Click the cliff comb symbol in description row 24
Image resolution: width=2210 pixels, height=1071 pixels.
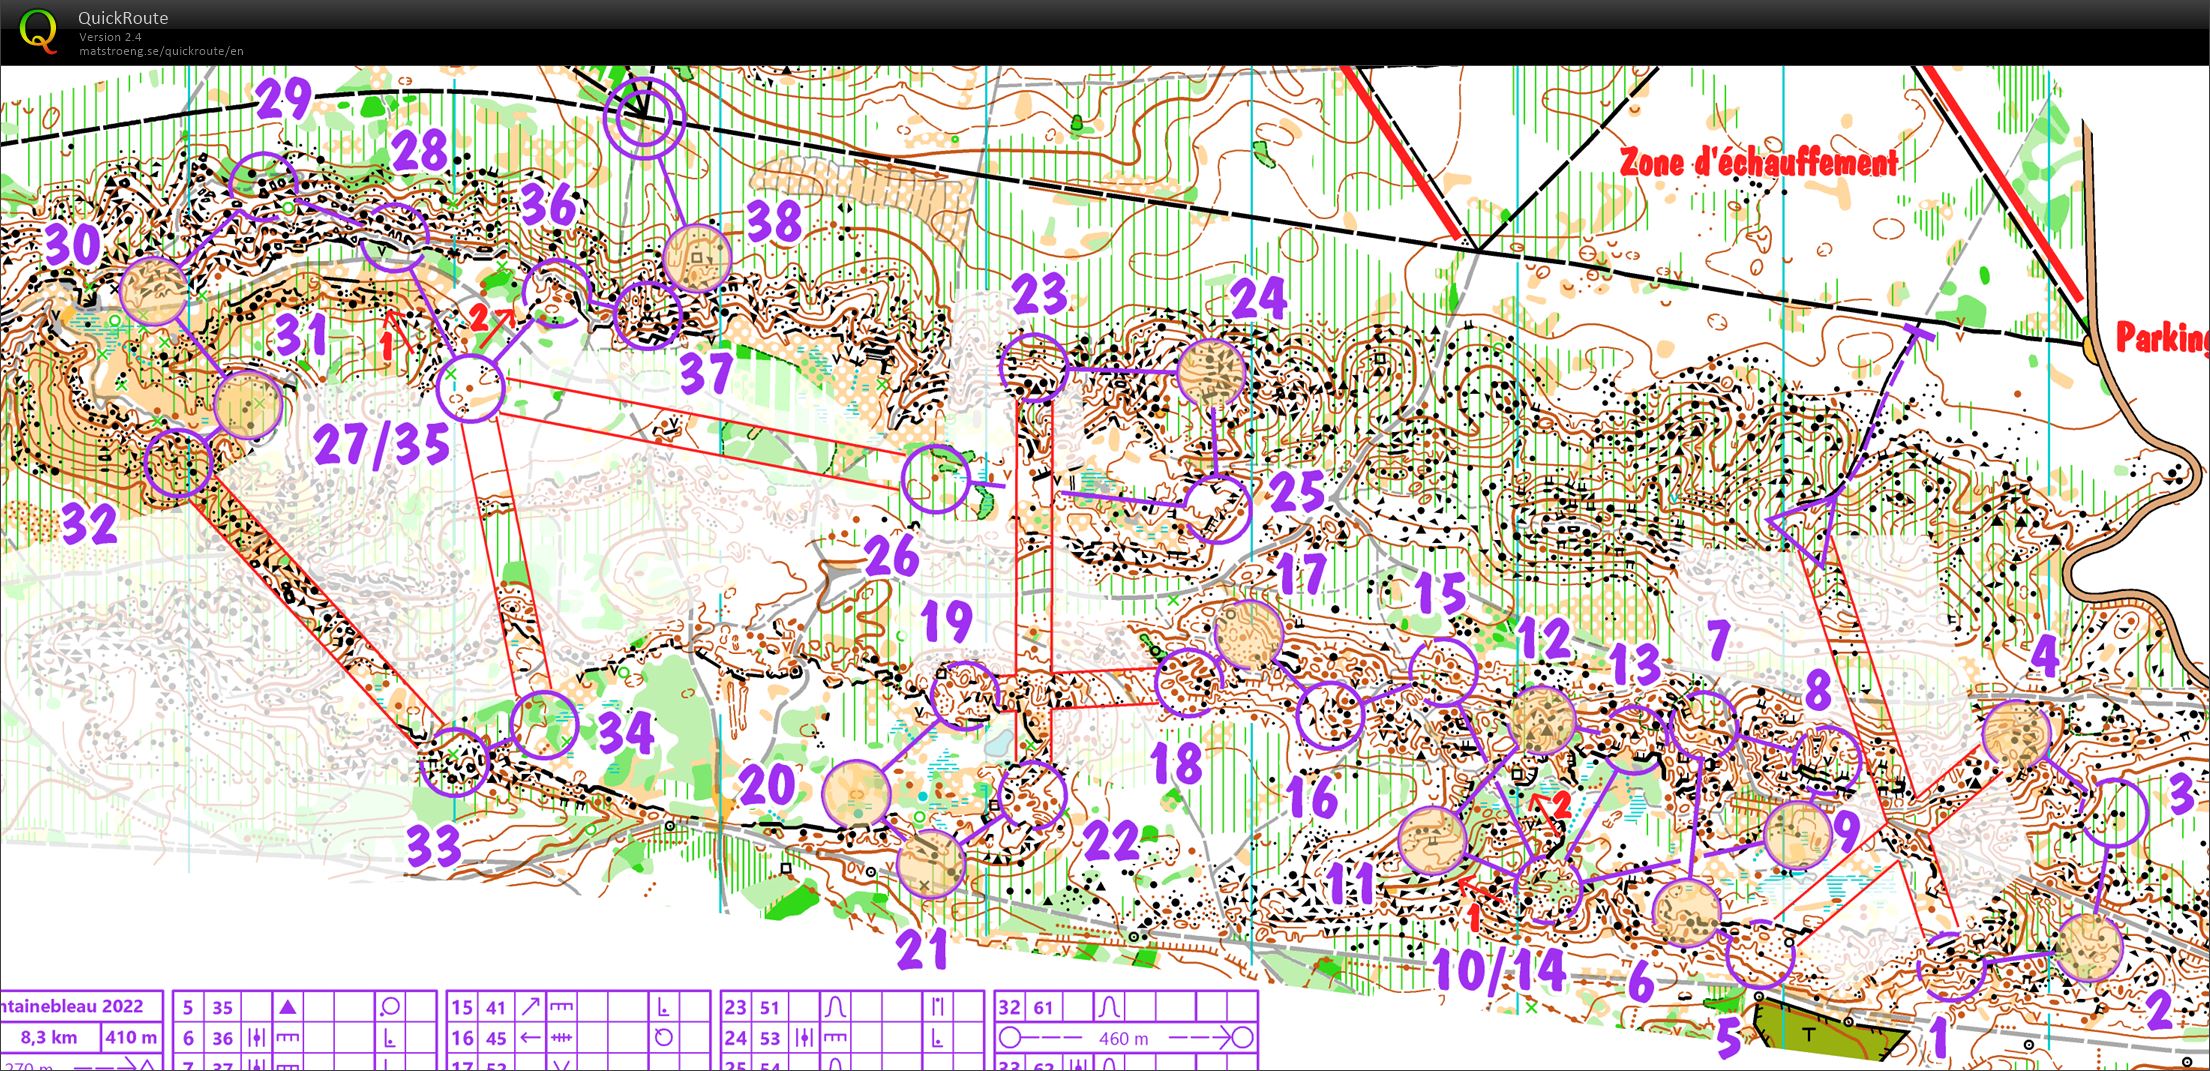pyautogui.click(x=836, y=1039)
